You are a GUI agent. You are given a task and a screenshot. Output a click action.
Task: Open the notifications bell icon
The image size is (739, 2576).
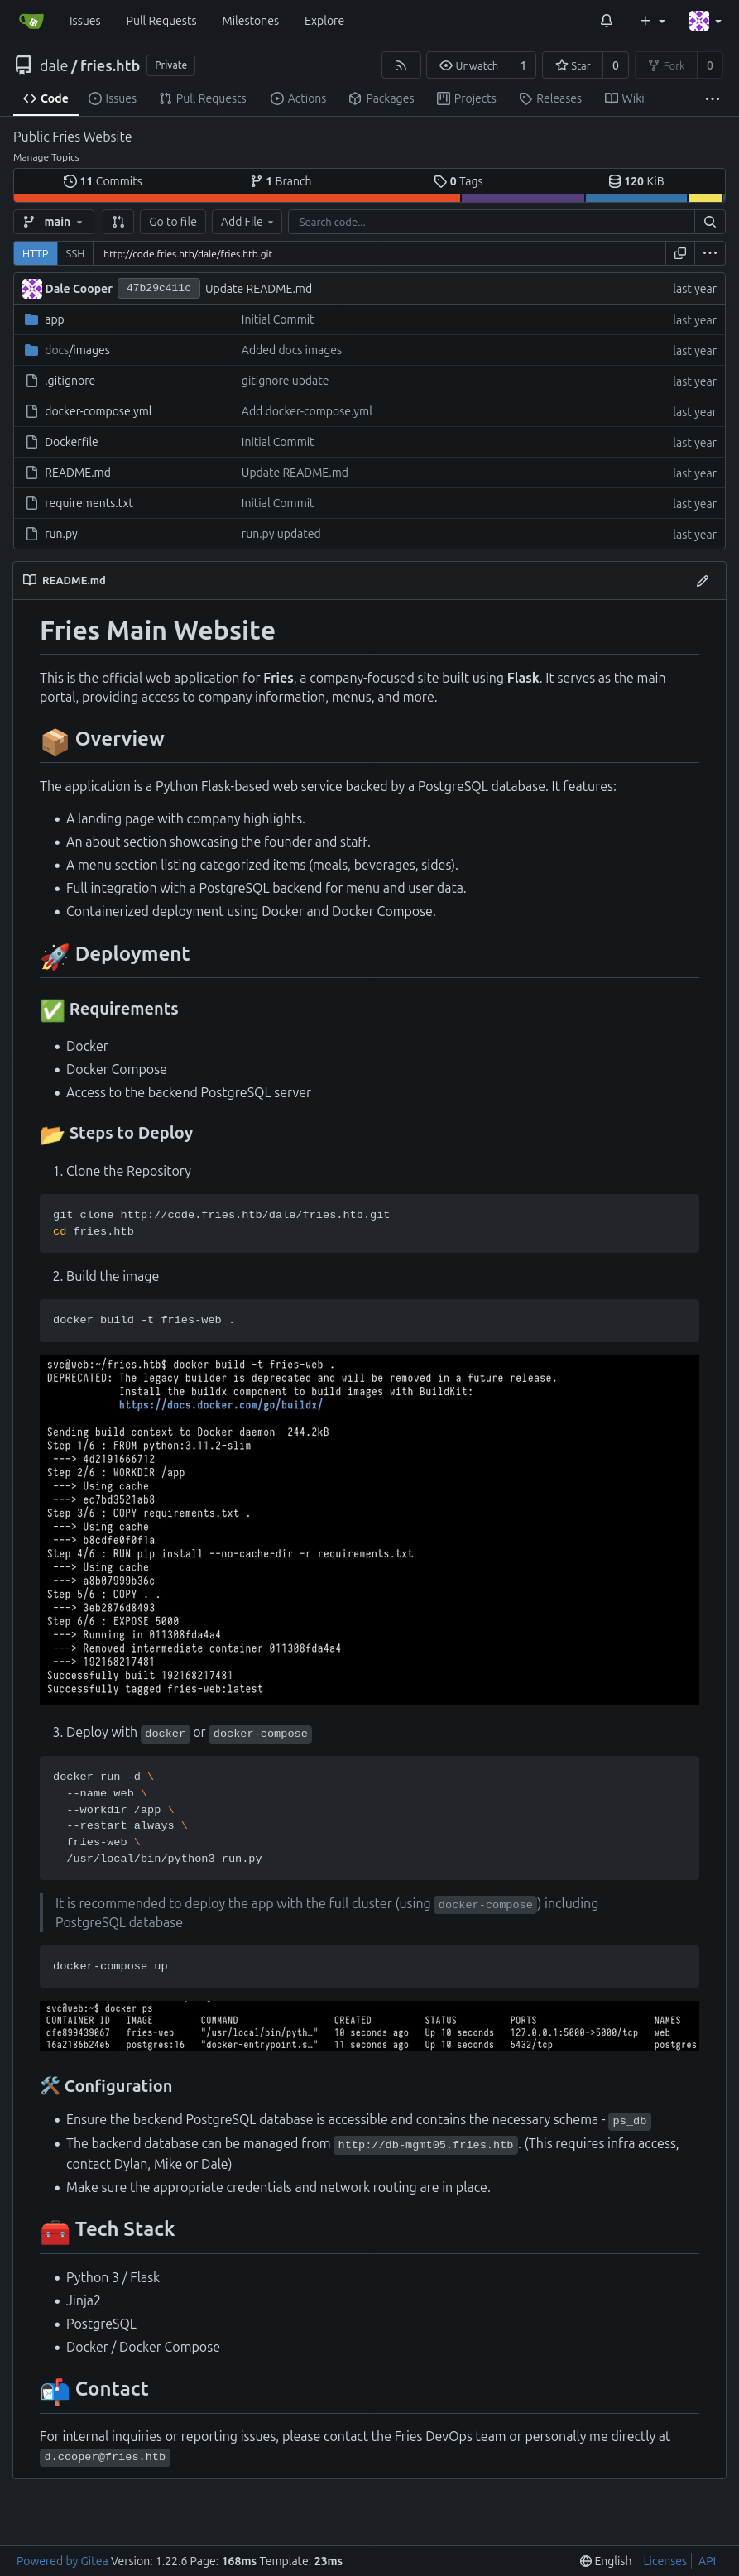tap(606, 20)
